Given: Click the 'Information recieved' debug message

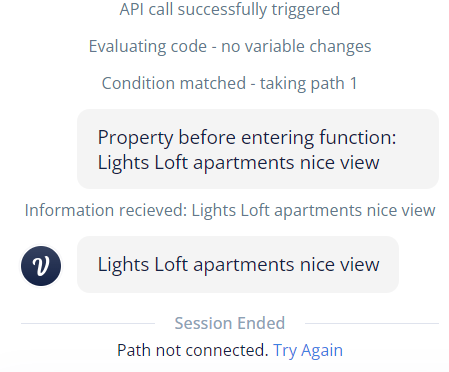Looking at the screenshot, I should (230, 211).
